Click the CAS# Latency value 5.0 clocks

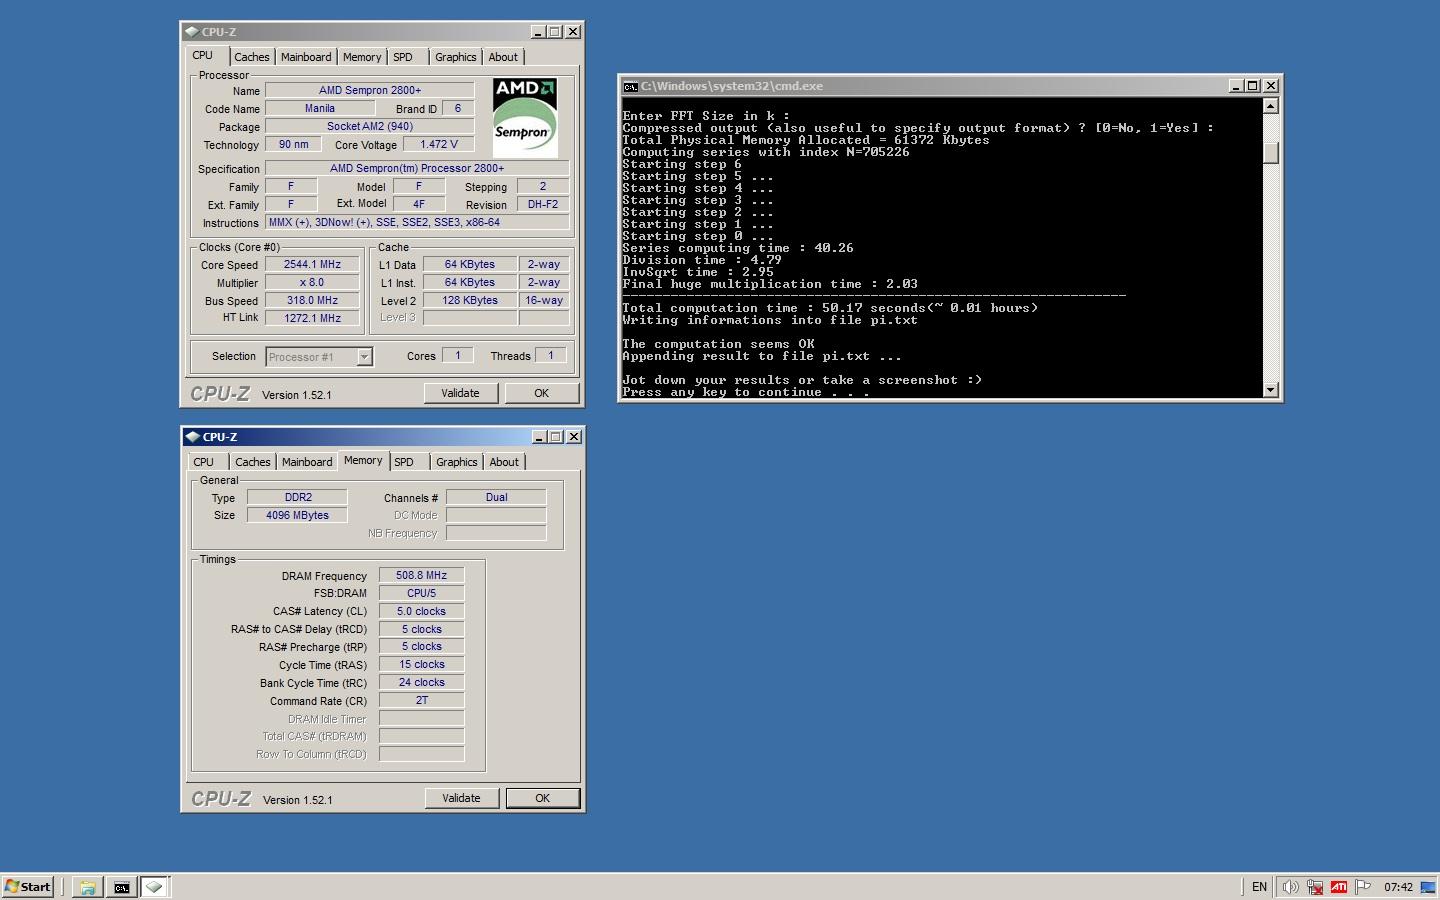(422, 611)
